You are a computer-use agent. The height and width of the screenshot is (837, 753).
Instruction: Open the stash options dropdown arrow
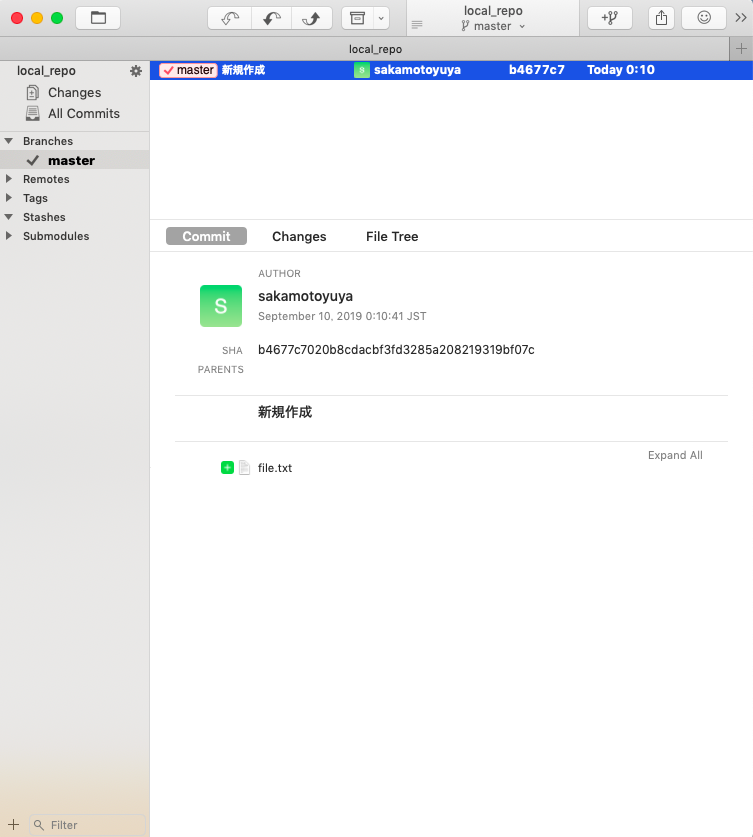coord(381,18)
